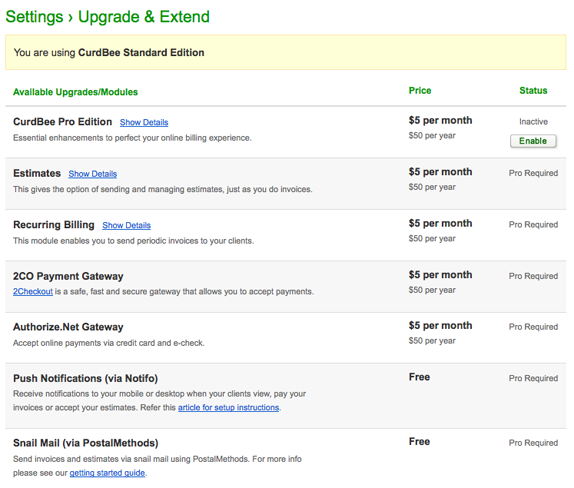Image resolution: width=574 pixels, height=488 pixels.
Task: Click the Essential enhancements description text
Action: [x=132, y=138]
